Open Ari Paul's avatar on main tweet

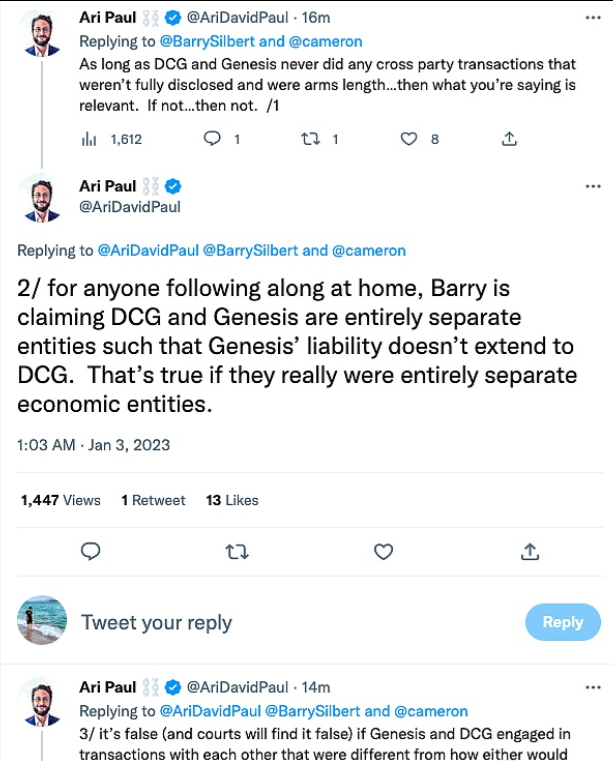(42, 197)
